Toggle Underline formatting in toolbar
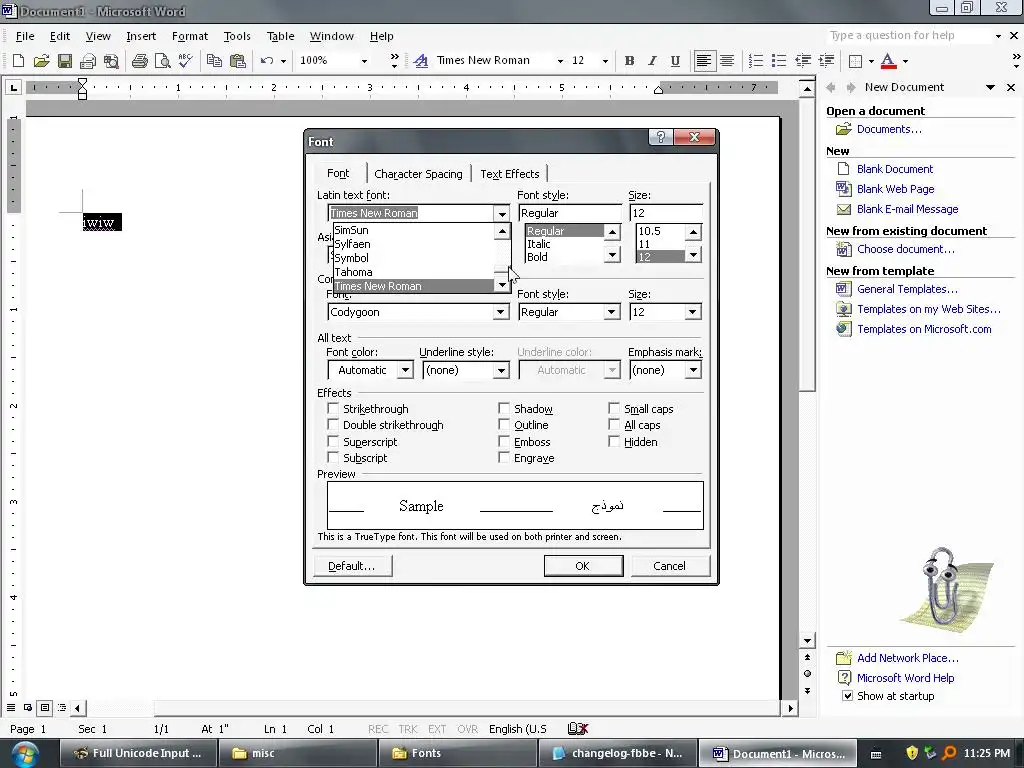This screenshot has width=1024, height=768. (675, 61)
